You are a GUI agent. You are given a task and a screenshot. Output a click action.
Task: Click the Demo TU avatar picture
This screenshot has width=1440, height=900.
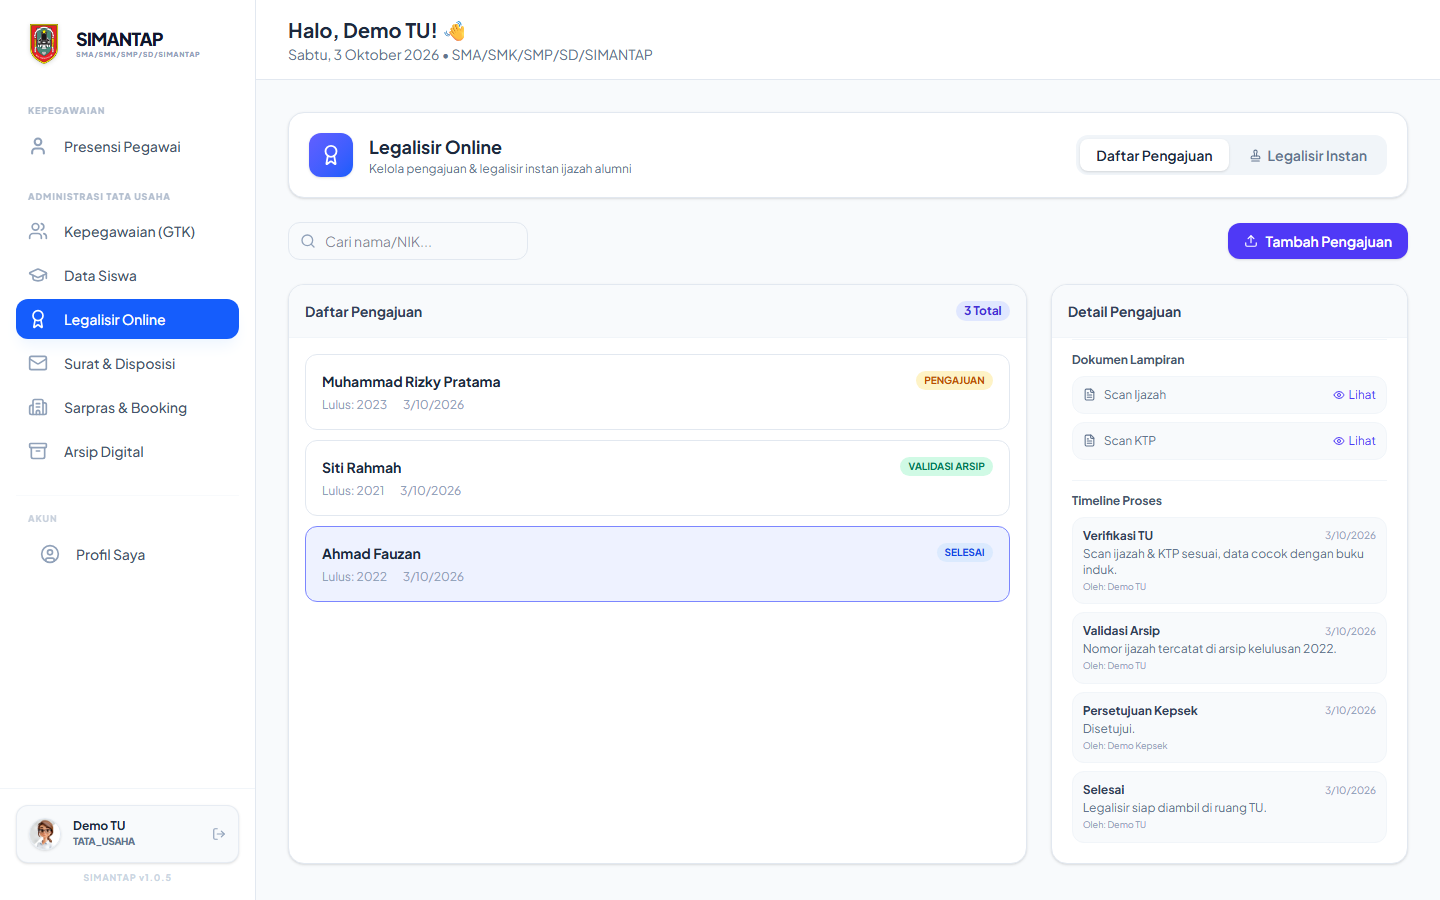[45, 834]
